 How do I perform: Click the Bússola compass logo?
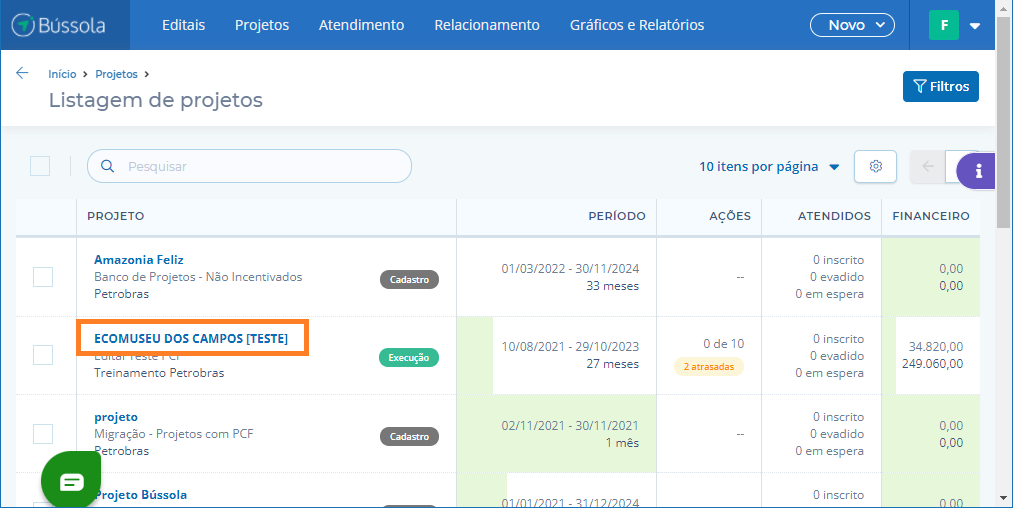click(x=59, y=25)
